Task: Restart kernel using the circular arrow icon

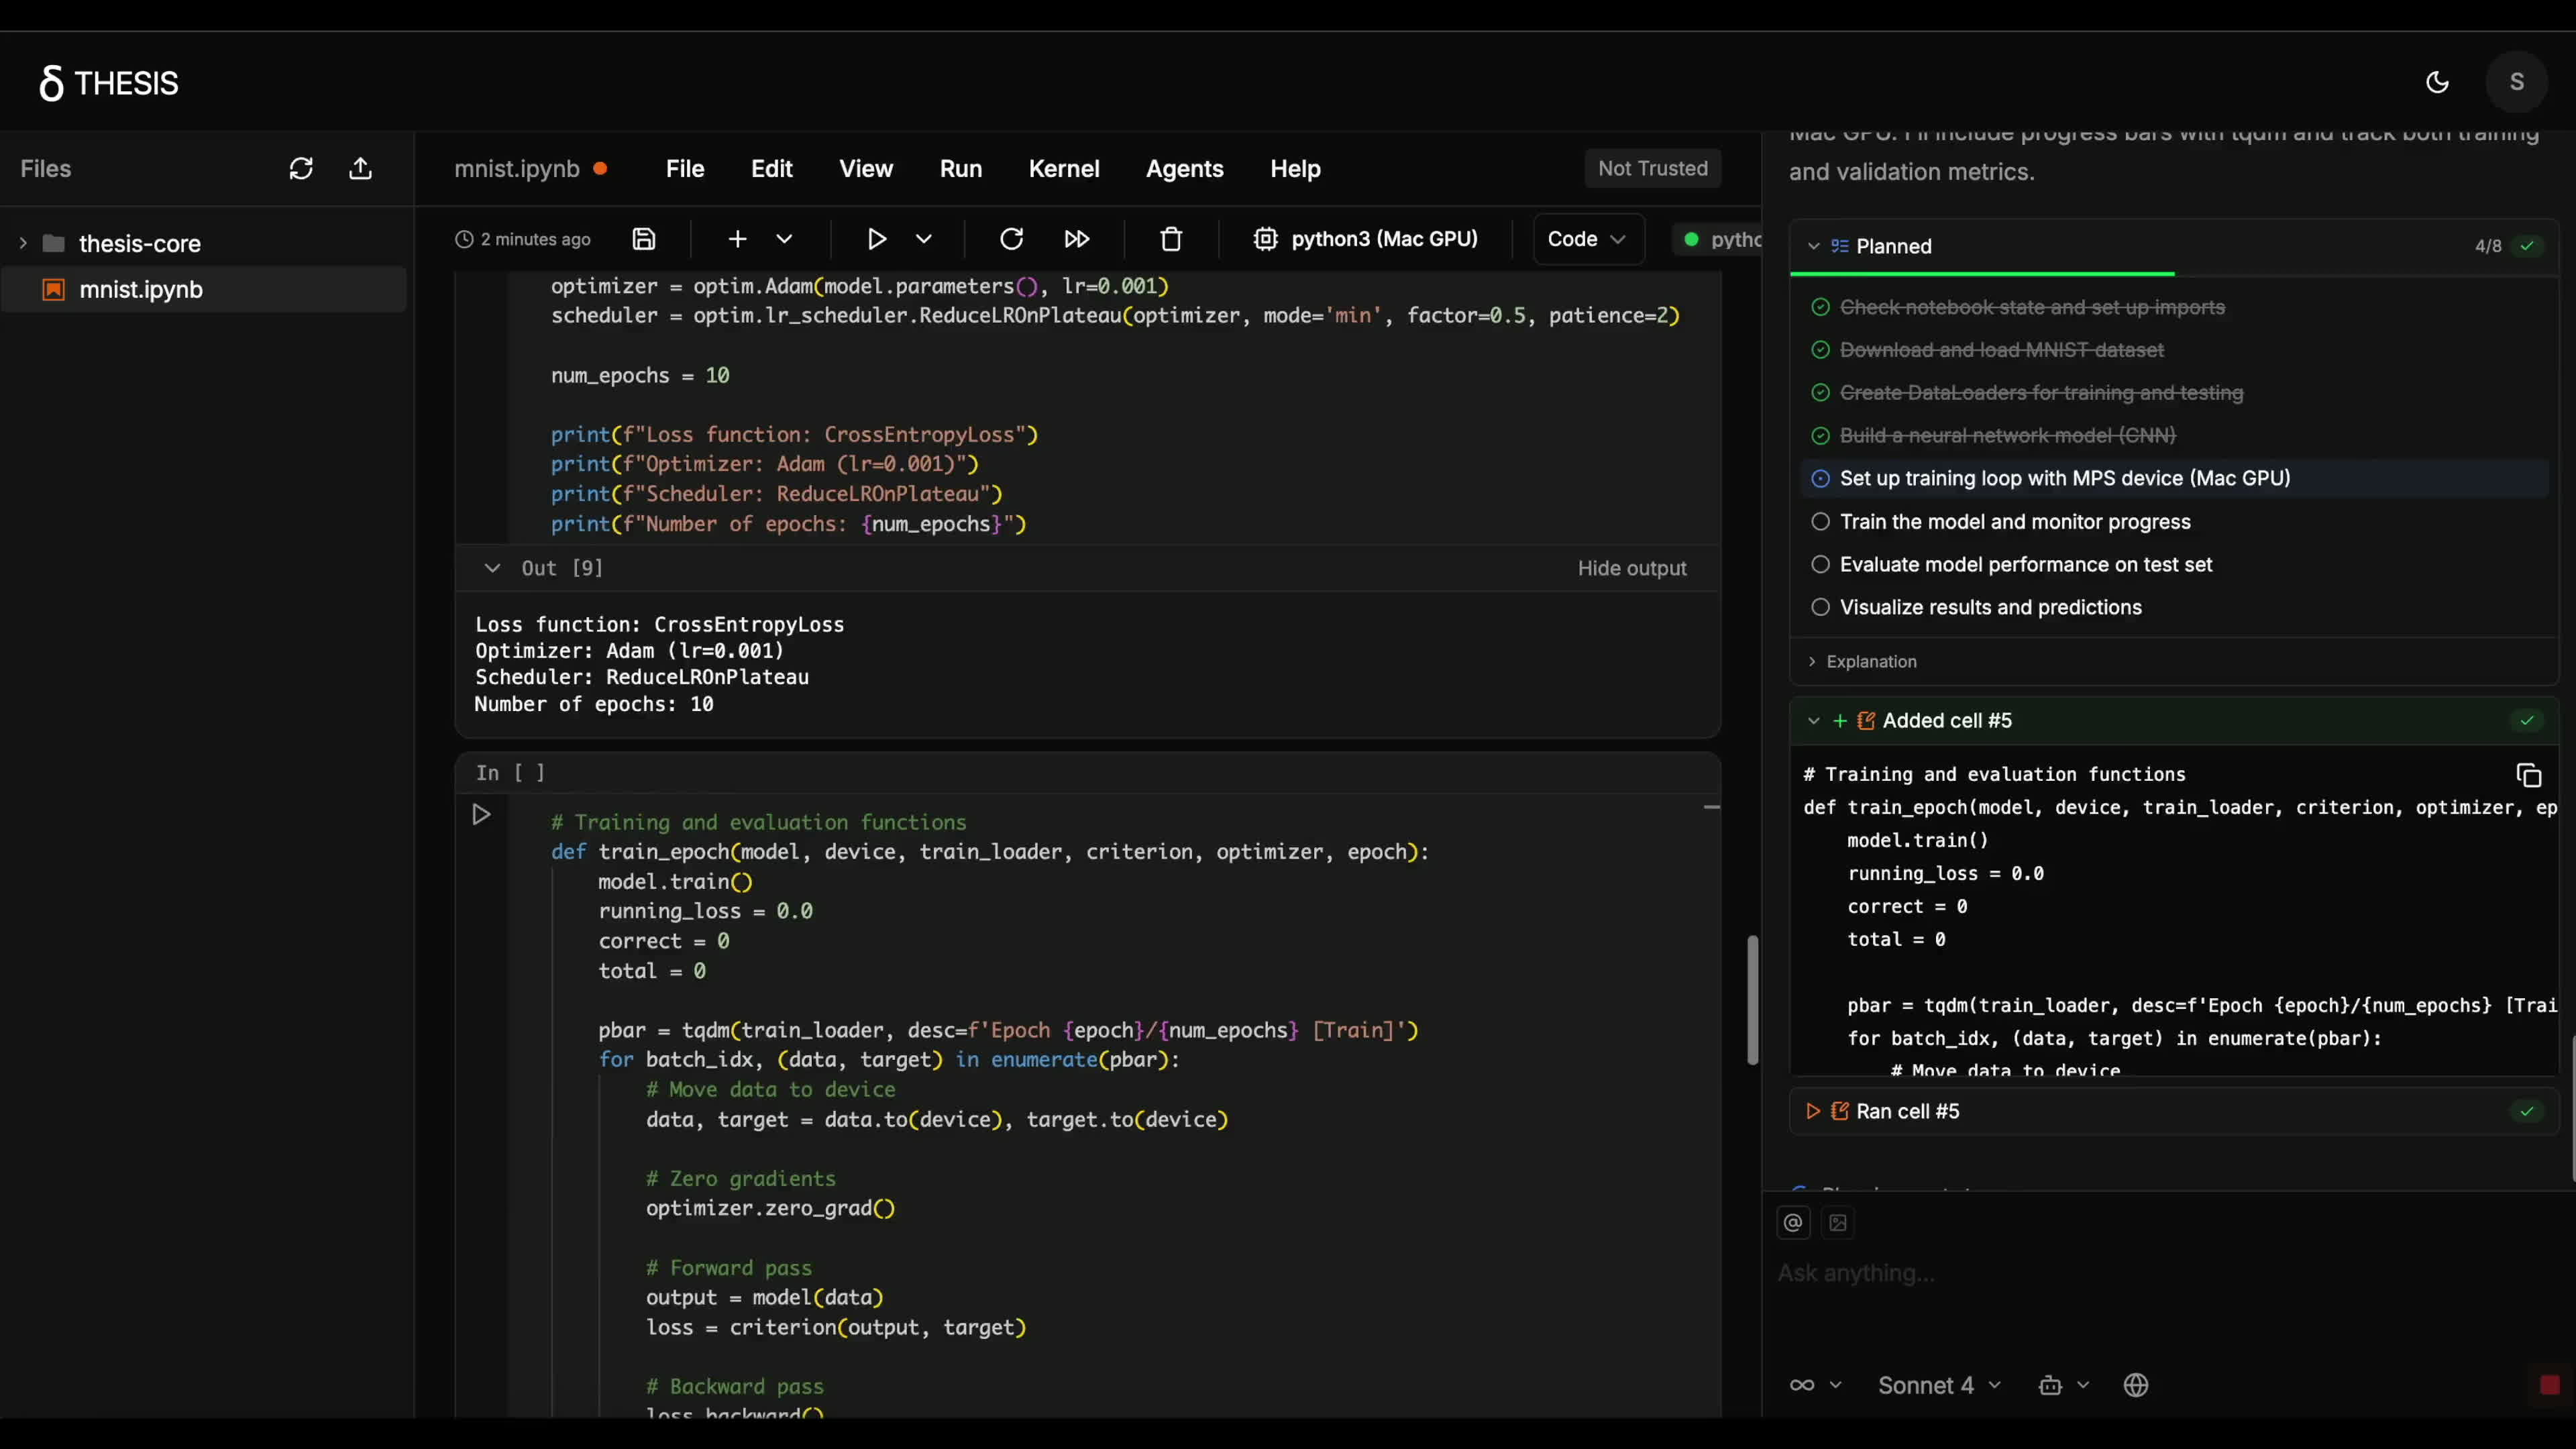Action: (x=1011, y=239)
